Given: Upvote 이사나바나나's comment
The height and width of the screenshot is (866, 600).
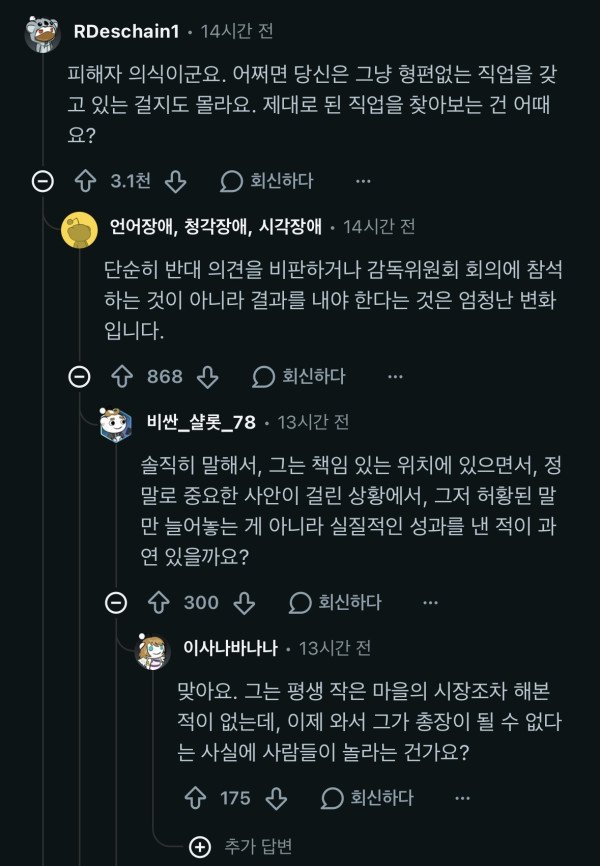Looking at the screenshot, I should coord(195,797).
